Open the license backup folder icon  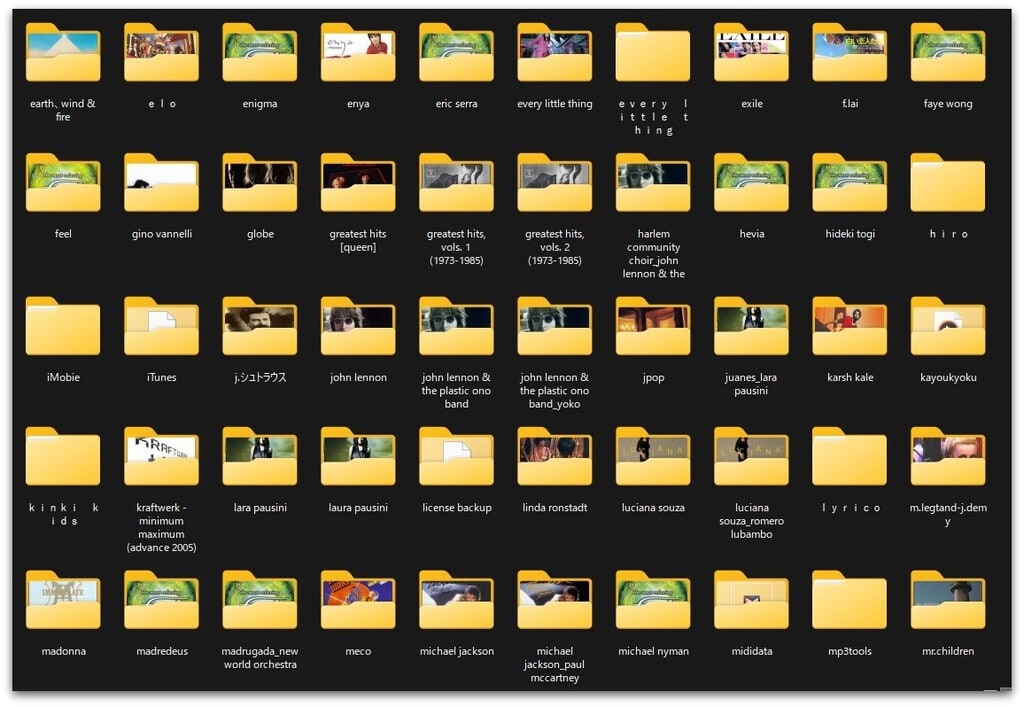click(456, 457)
